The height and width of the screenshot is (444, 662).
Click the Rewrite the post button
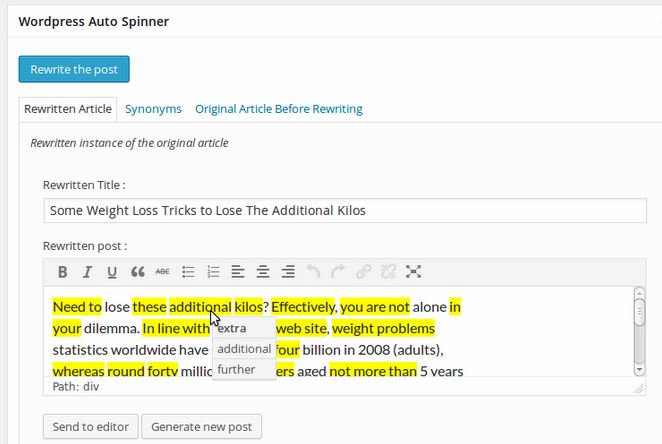click(x=74, y=69)
